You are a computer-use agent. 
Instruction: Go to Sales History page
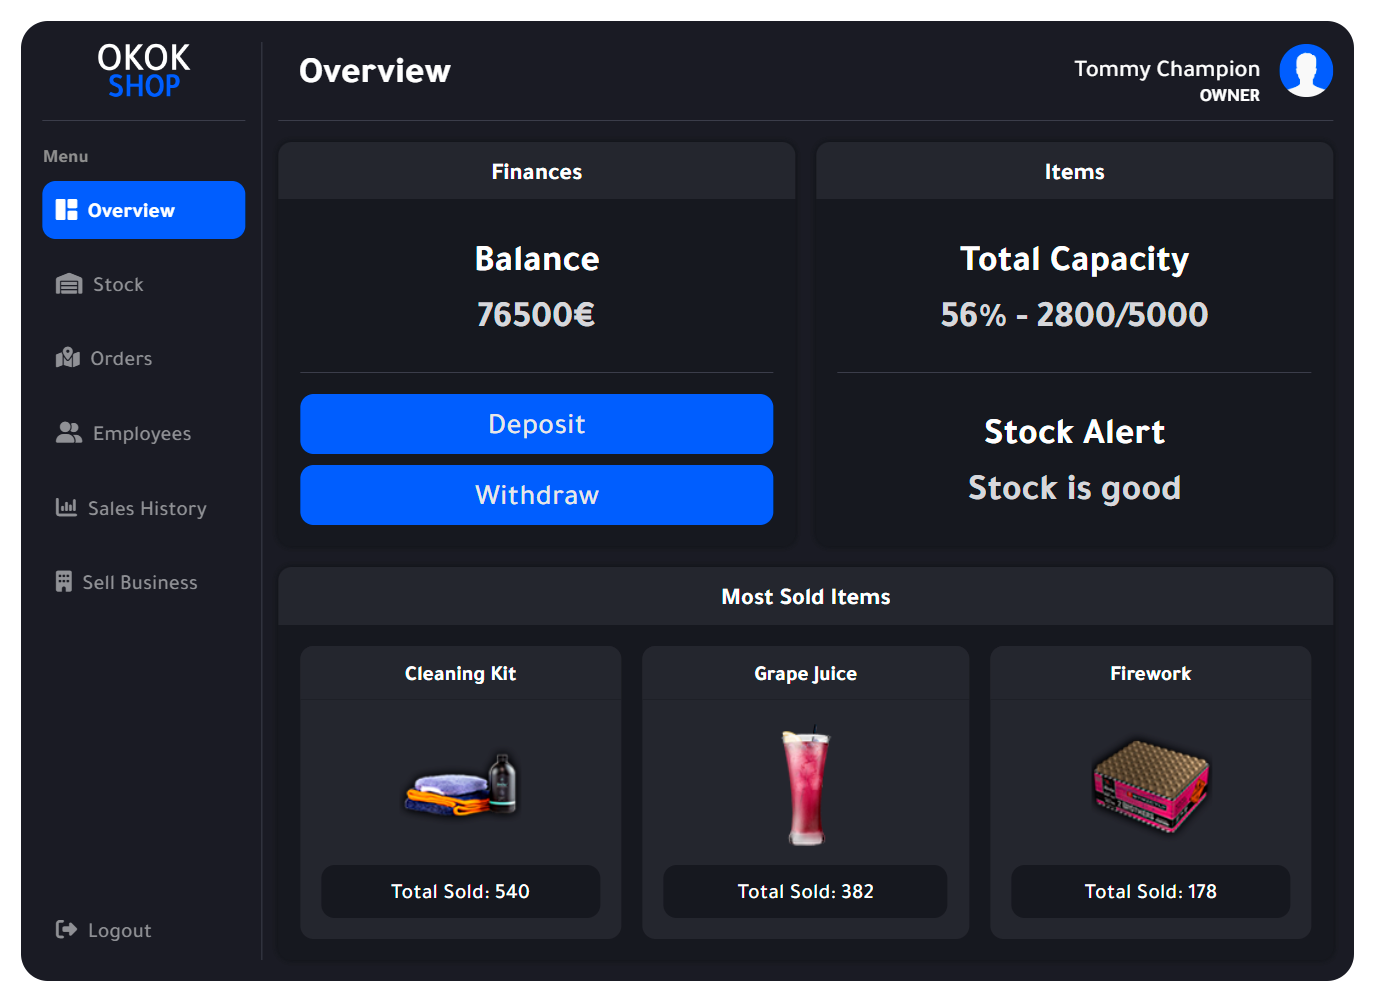(x=147, y=509)
